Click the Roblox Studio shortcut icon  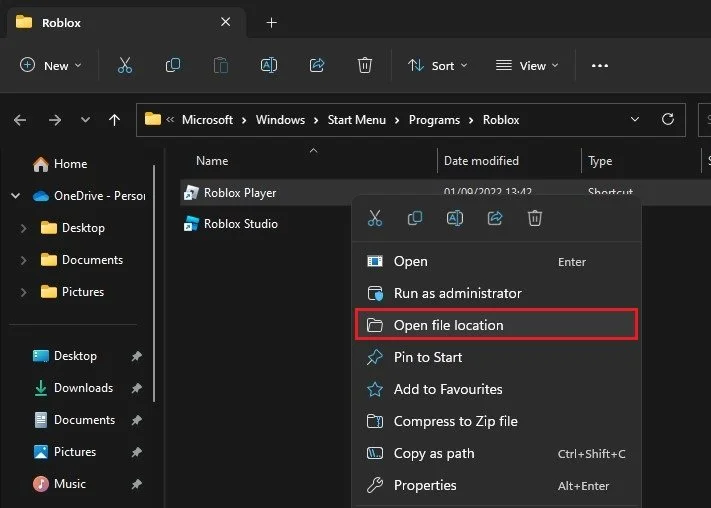point(191,224)
